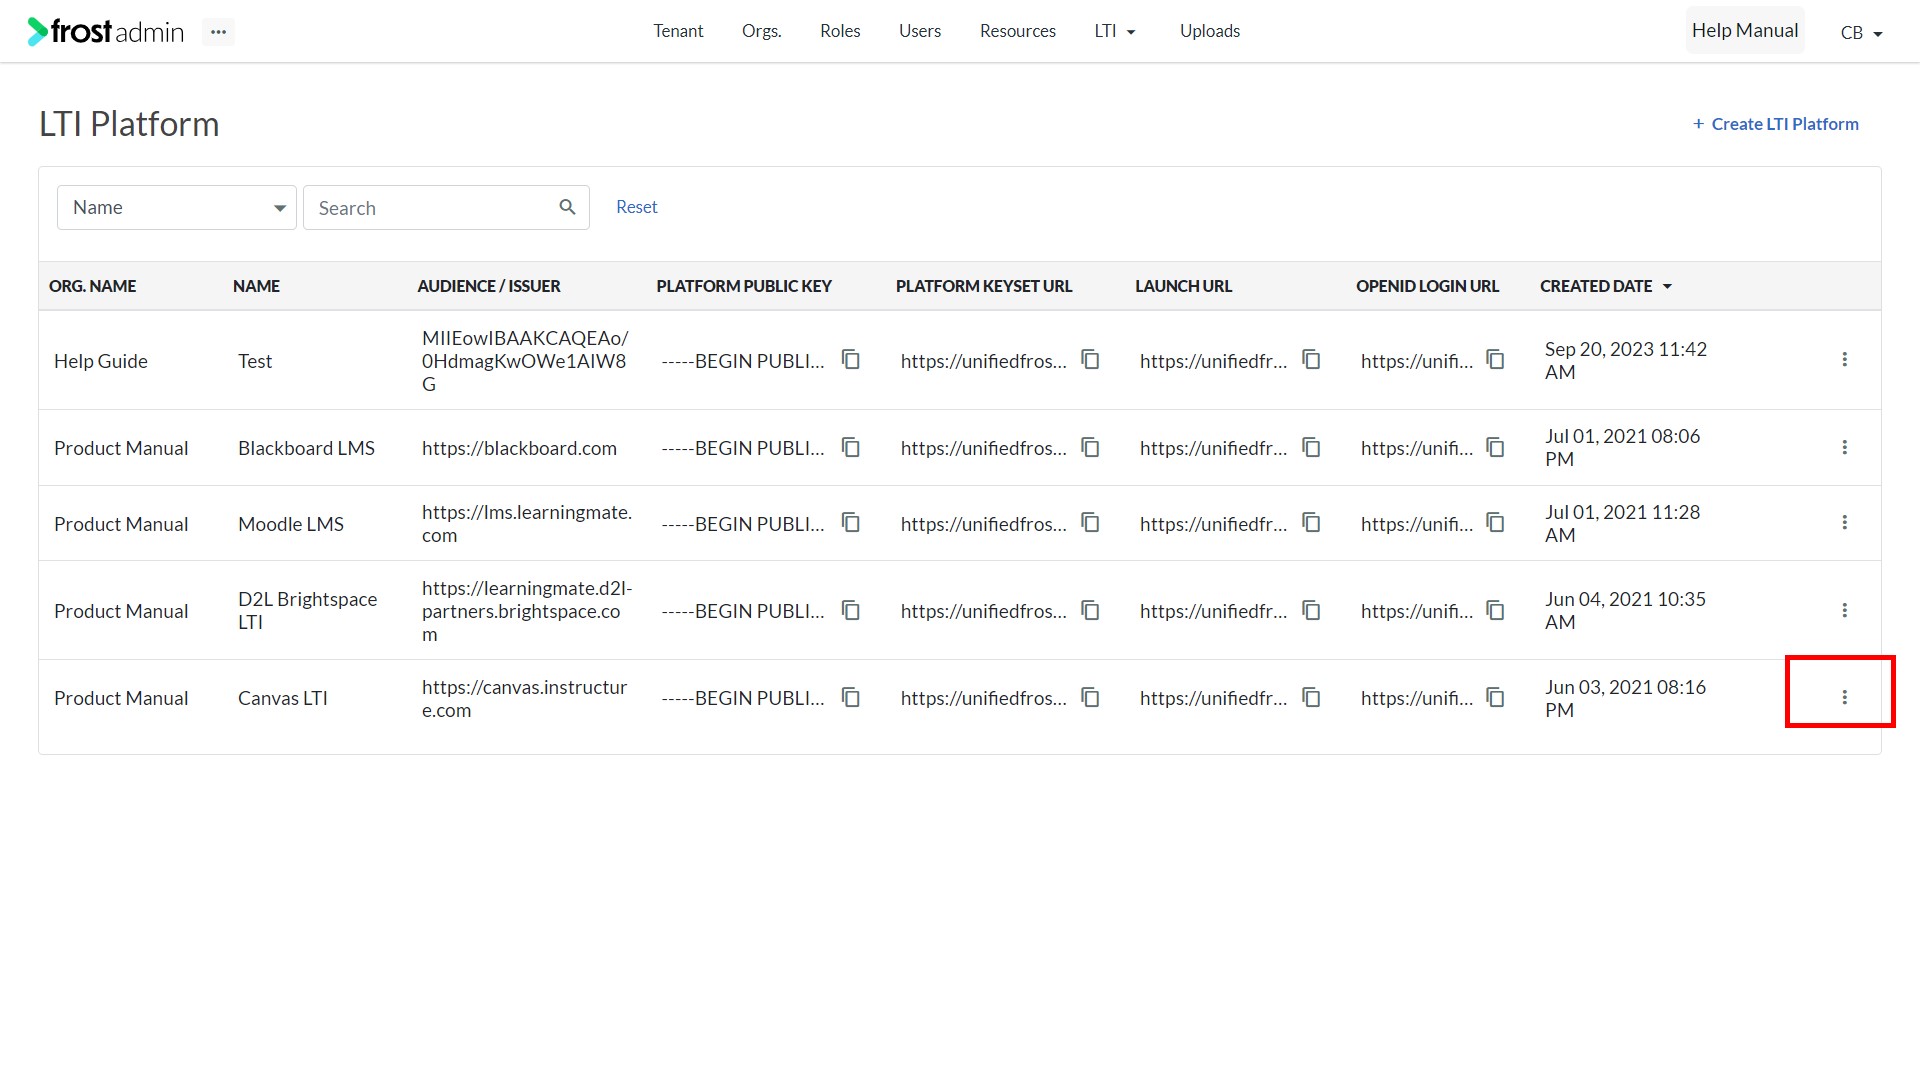Click the frost admin logo
The height and width of the screenshot is (1080, 1920).
coord(106,32)
